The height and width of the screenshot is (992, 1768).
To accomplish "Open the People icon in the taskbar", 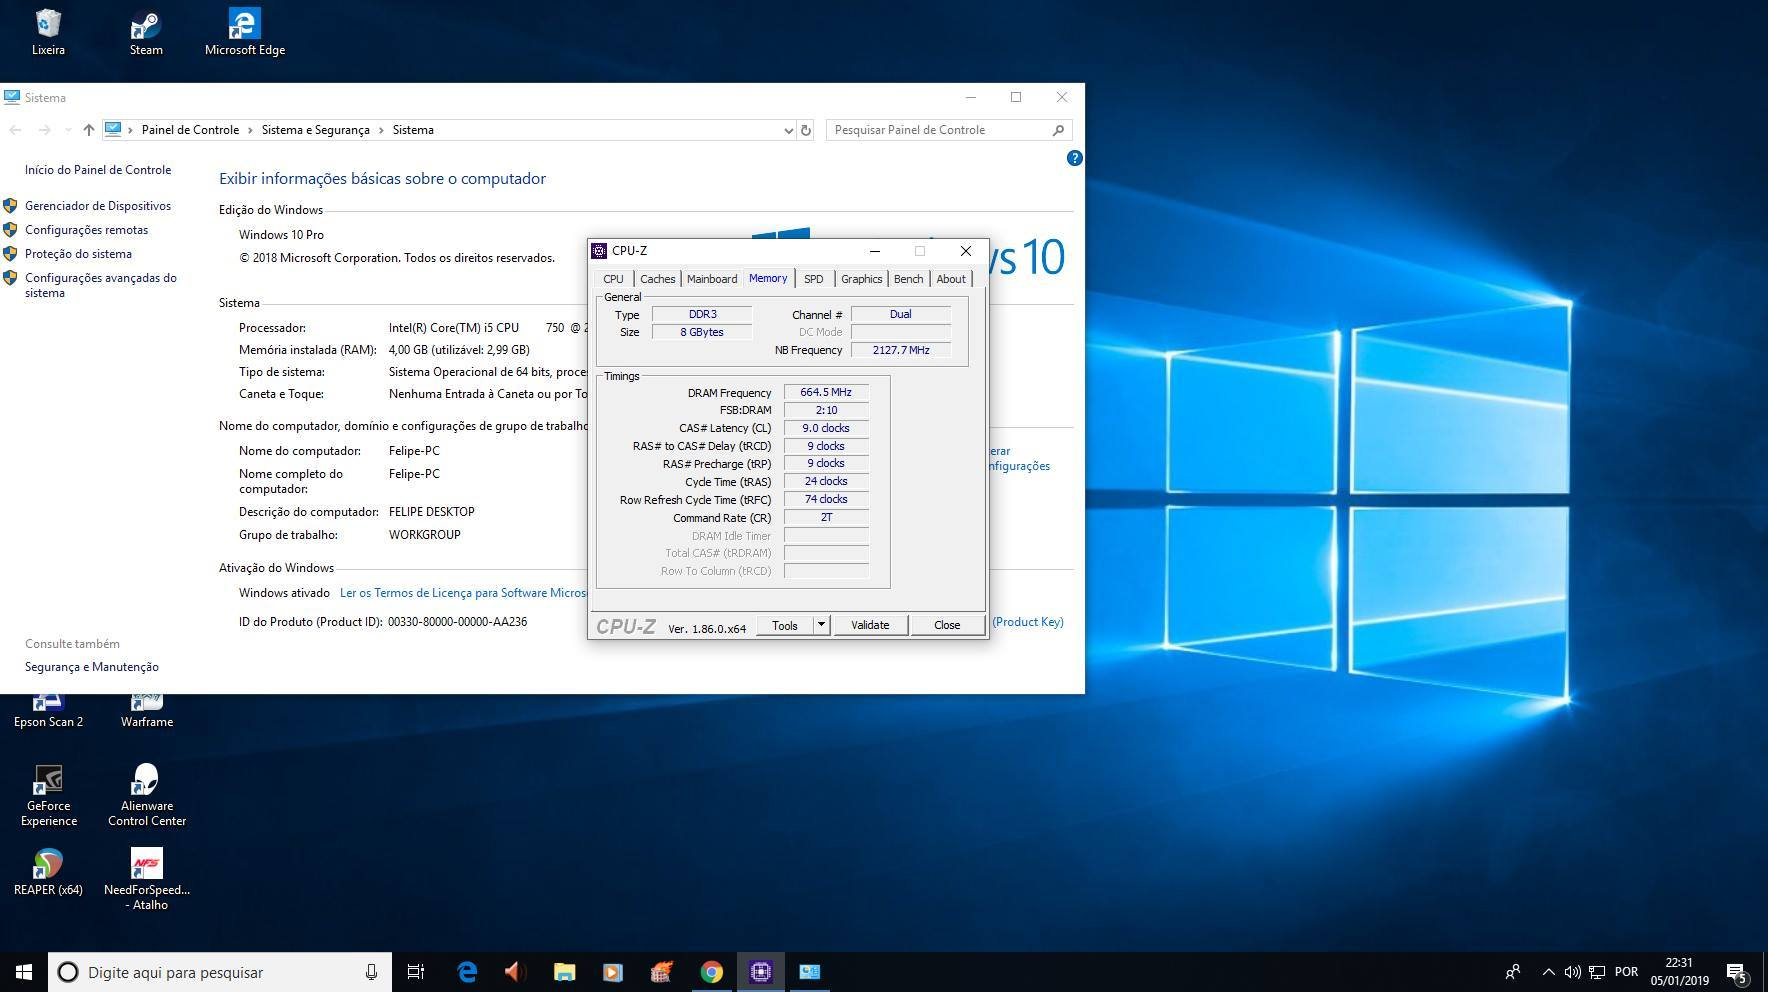I will click(1513, 972).
